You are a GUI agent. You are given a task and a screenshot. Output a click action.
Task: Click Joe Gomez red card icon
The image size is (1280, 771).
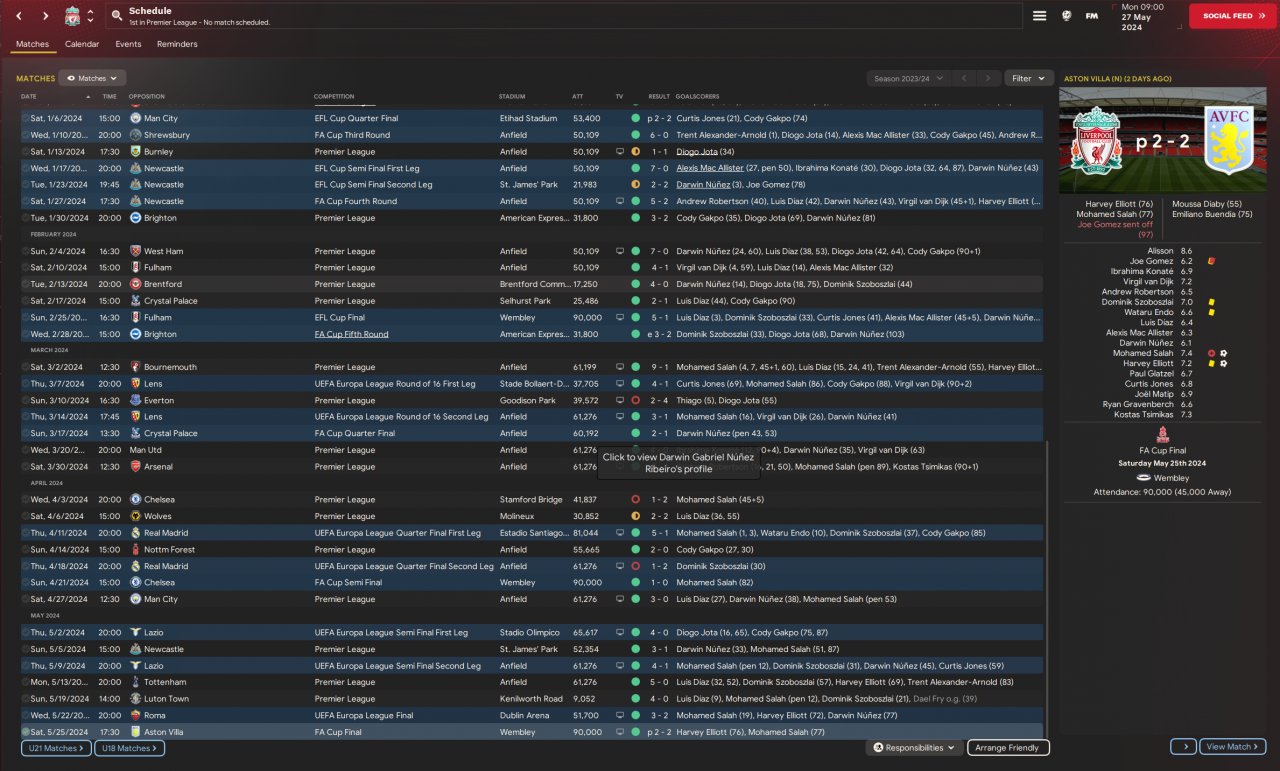tap(1211, 261)
